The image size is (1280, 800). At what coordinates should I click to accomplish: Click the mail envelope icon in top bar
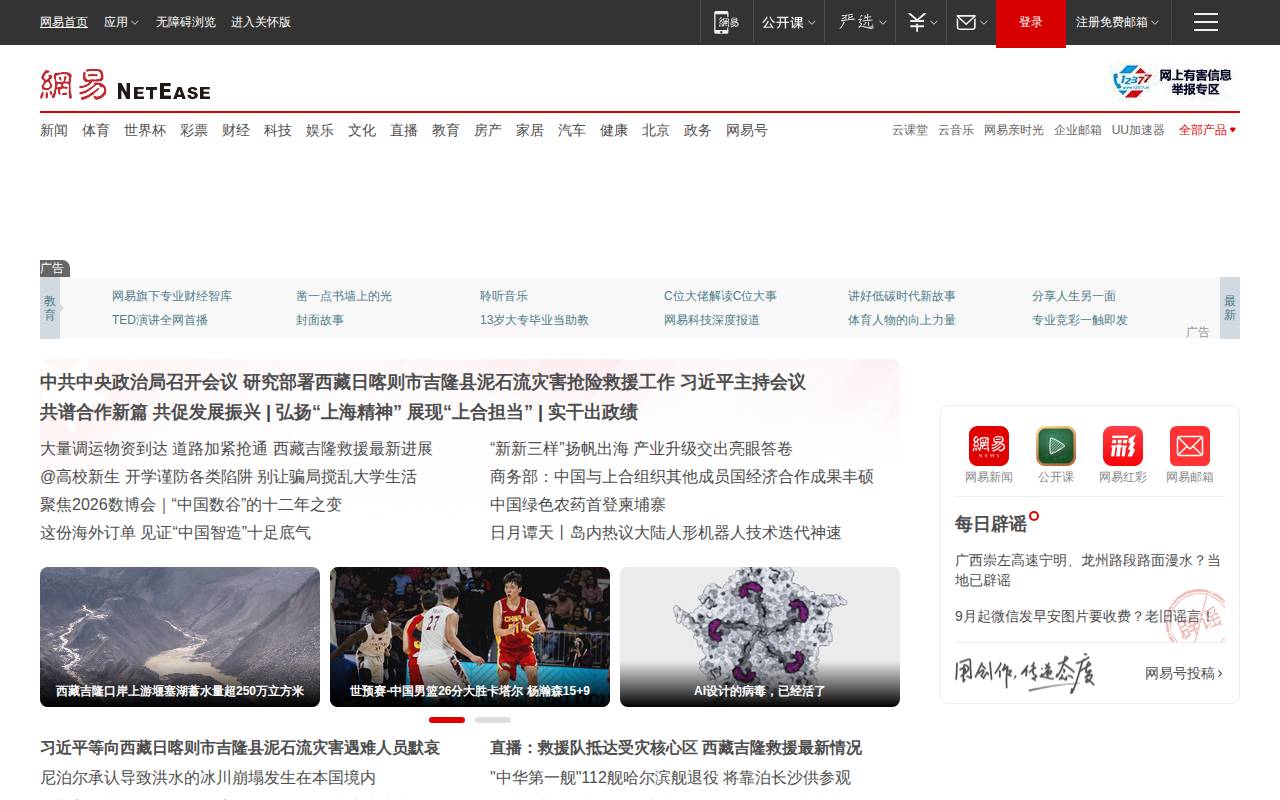(x=966, y=22)
